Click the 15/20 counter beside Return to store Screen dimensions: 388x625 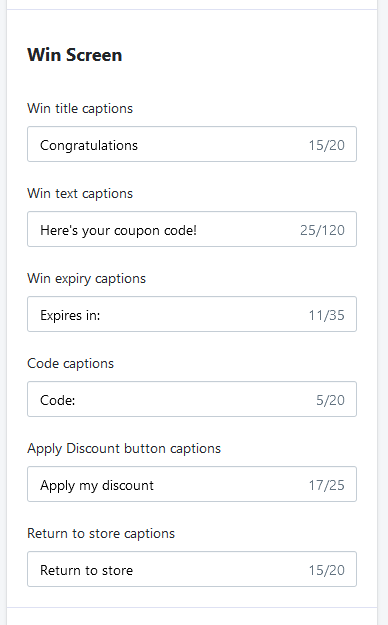pyautogui.click(x=327, y=570)
